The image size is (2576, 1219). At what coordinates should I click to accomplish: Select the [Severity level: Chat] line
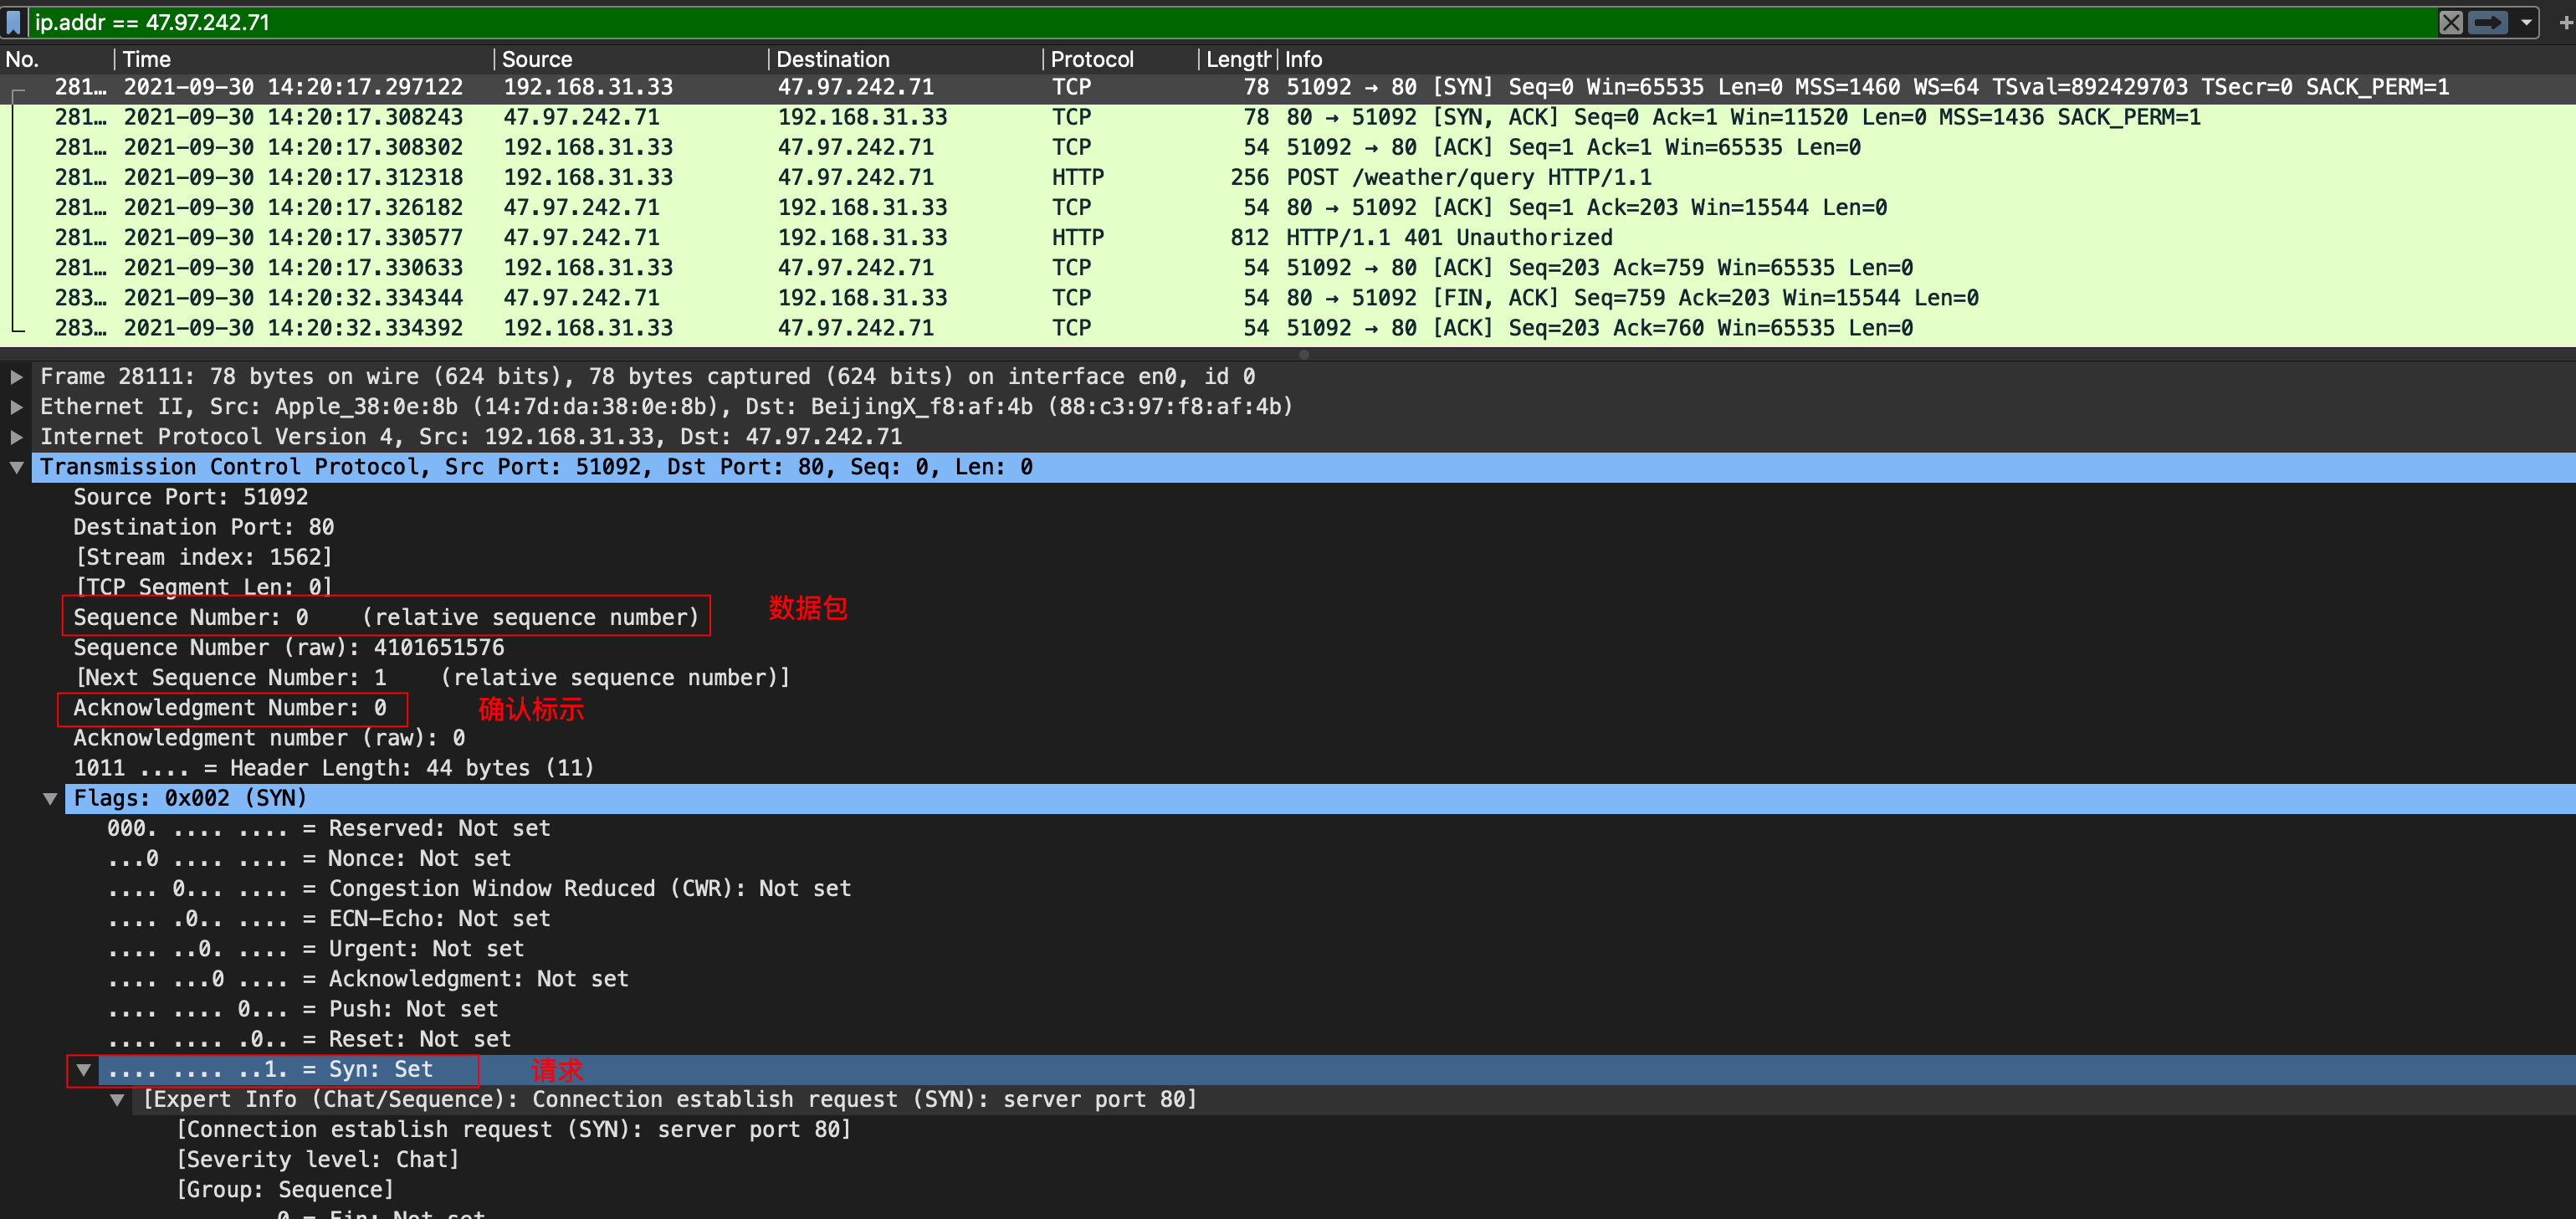pos(318,1160)
